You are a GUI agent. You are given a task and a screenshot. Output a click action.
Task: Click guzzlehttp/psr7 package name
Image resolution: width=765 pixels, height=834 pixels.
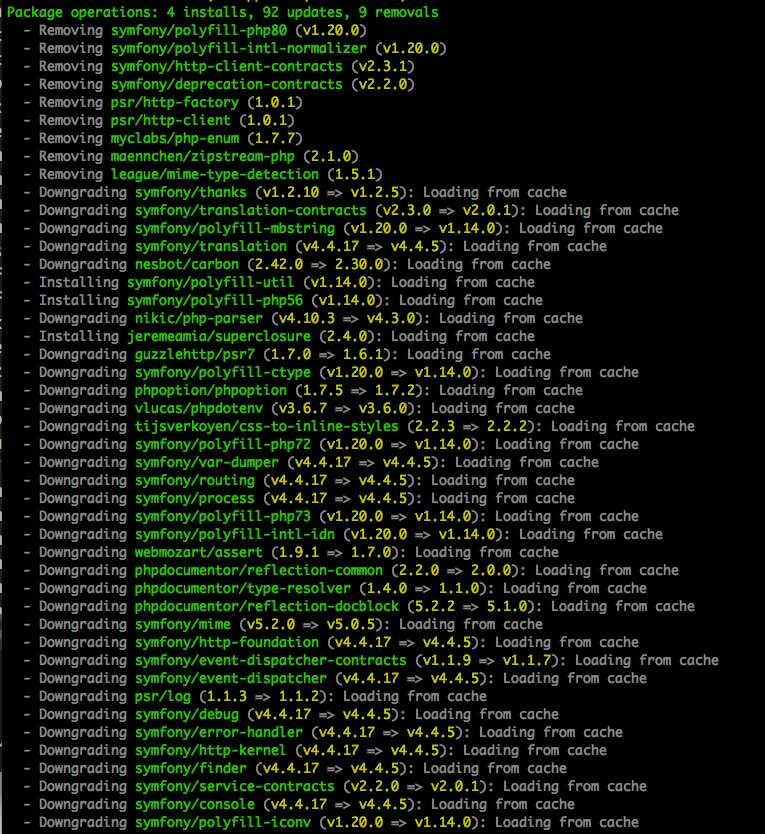[195, 354]
